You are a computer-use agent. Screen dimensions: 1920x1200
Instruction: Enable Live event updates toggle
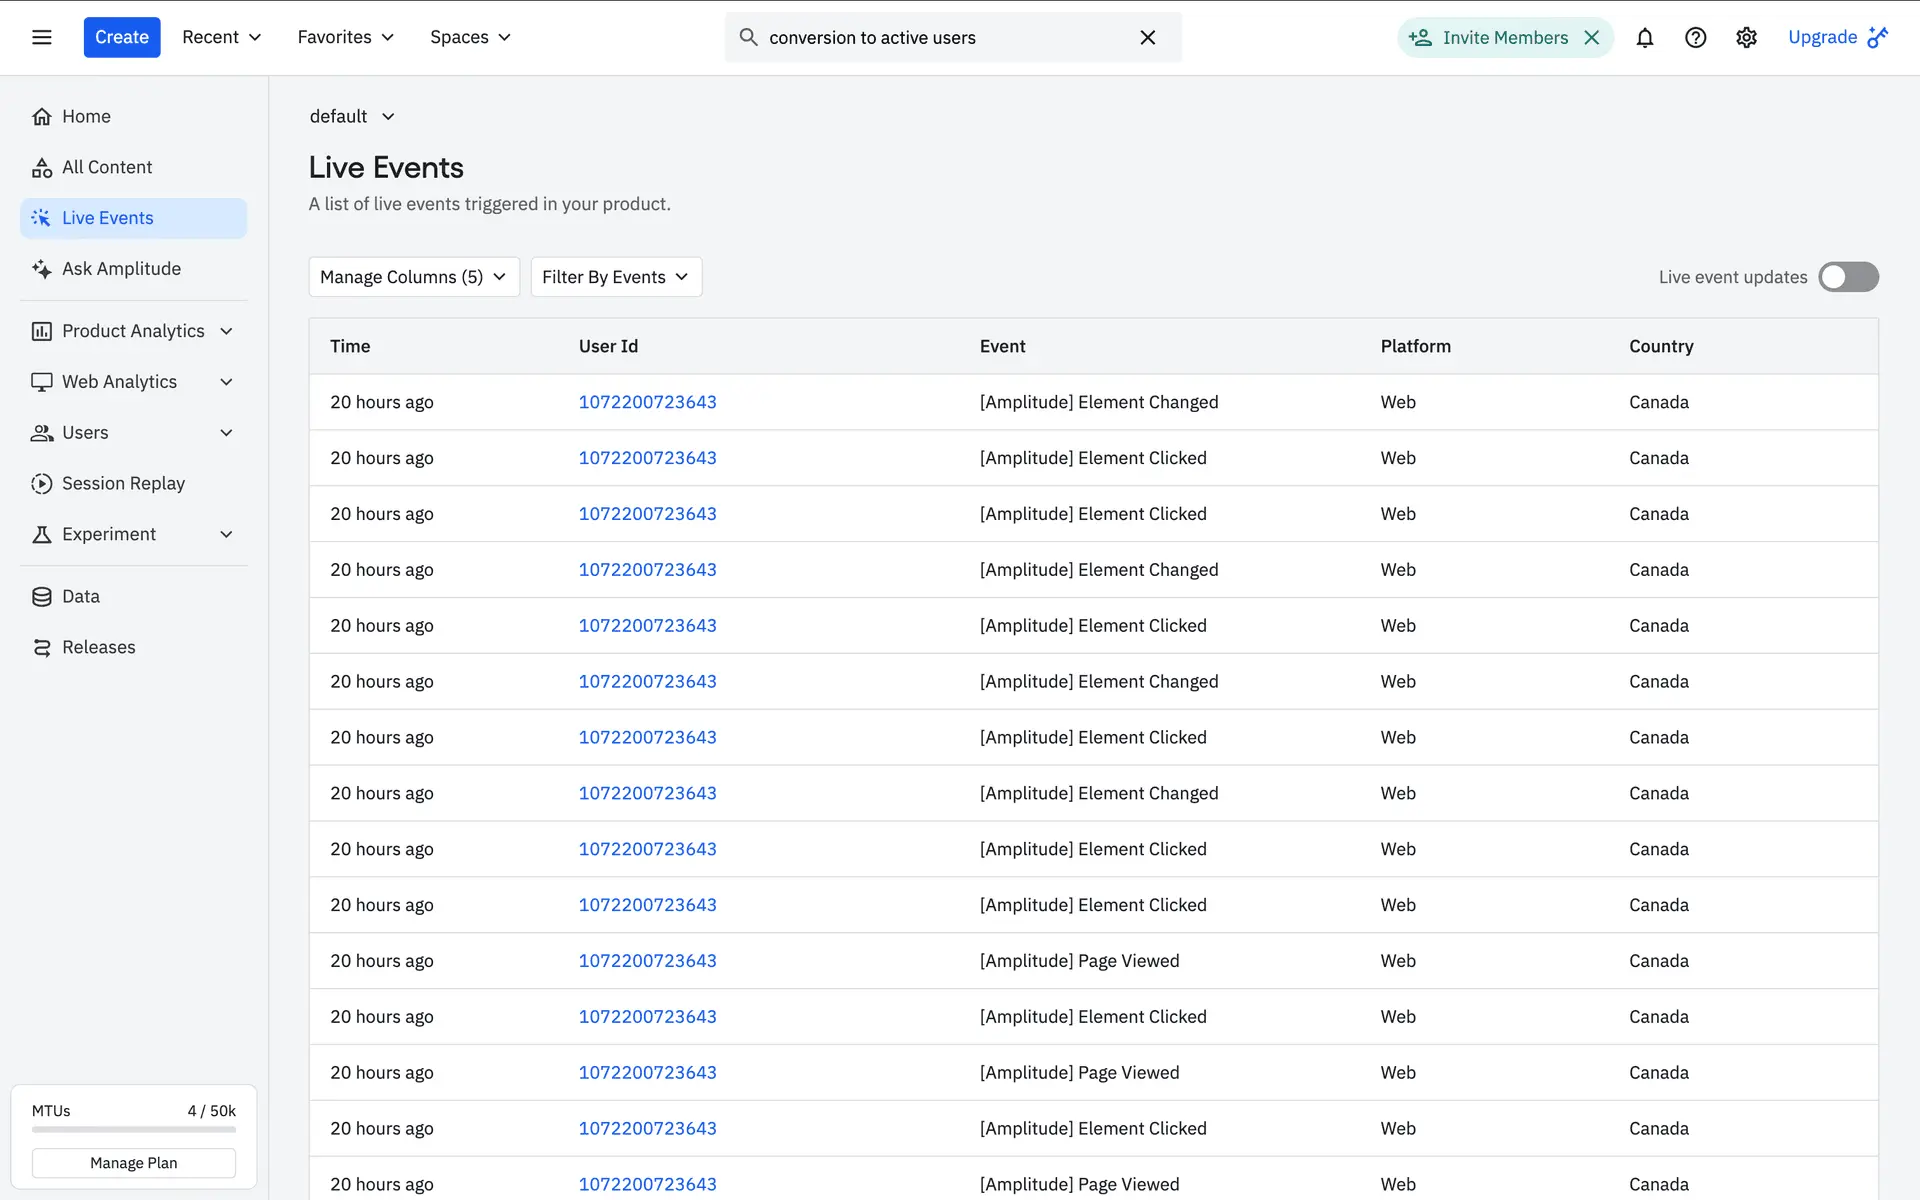coord(1848,277)
